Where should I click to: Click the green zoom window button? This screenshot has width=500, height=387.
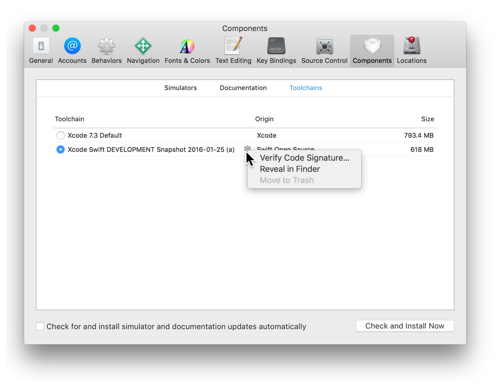pos(56,28)
